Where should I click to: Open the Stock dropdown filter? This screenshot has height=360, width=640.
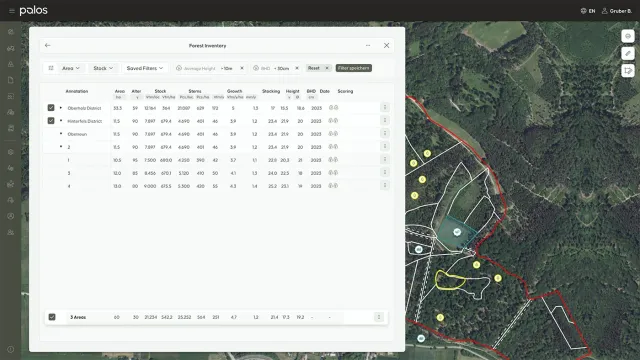(x=103, y=68)
